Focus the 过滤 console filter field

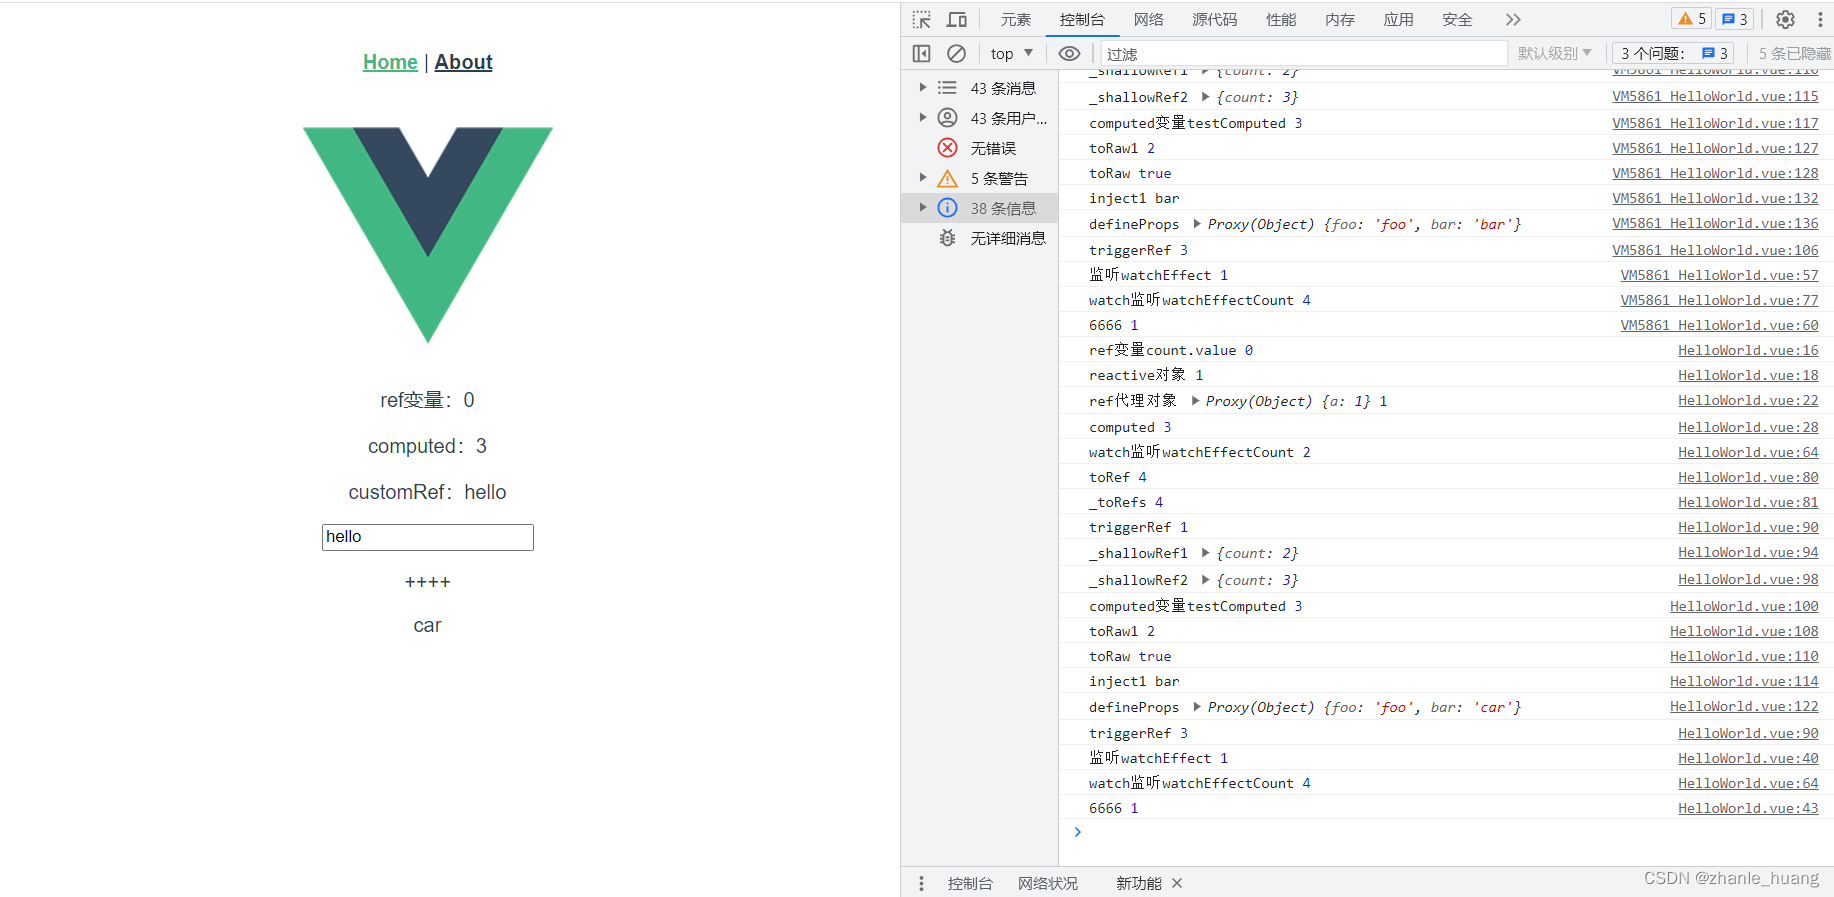(1303, 53)
